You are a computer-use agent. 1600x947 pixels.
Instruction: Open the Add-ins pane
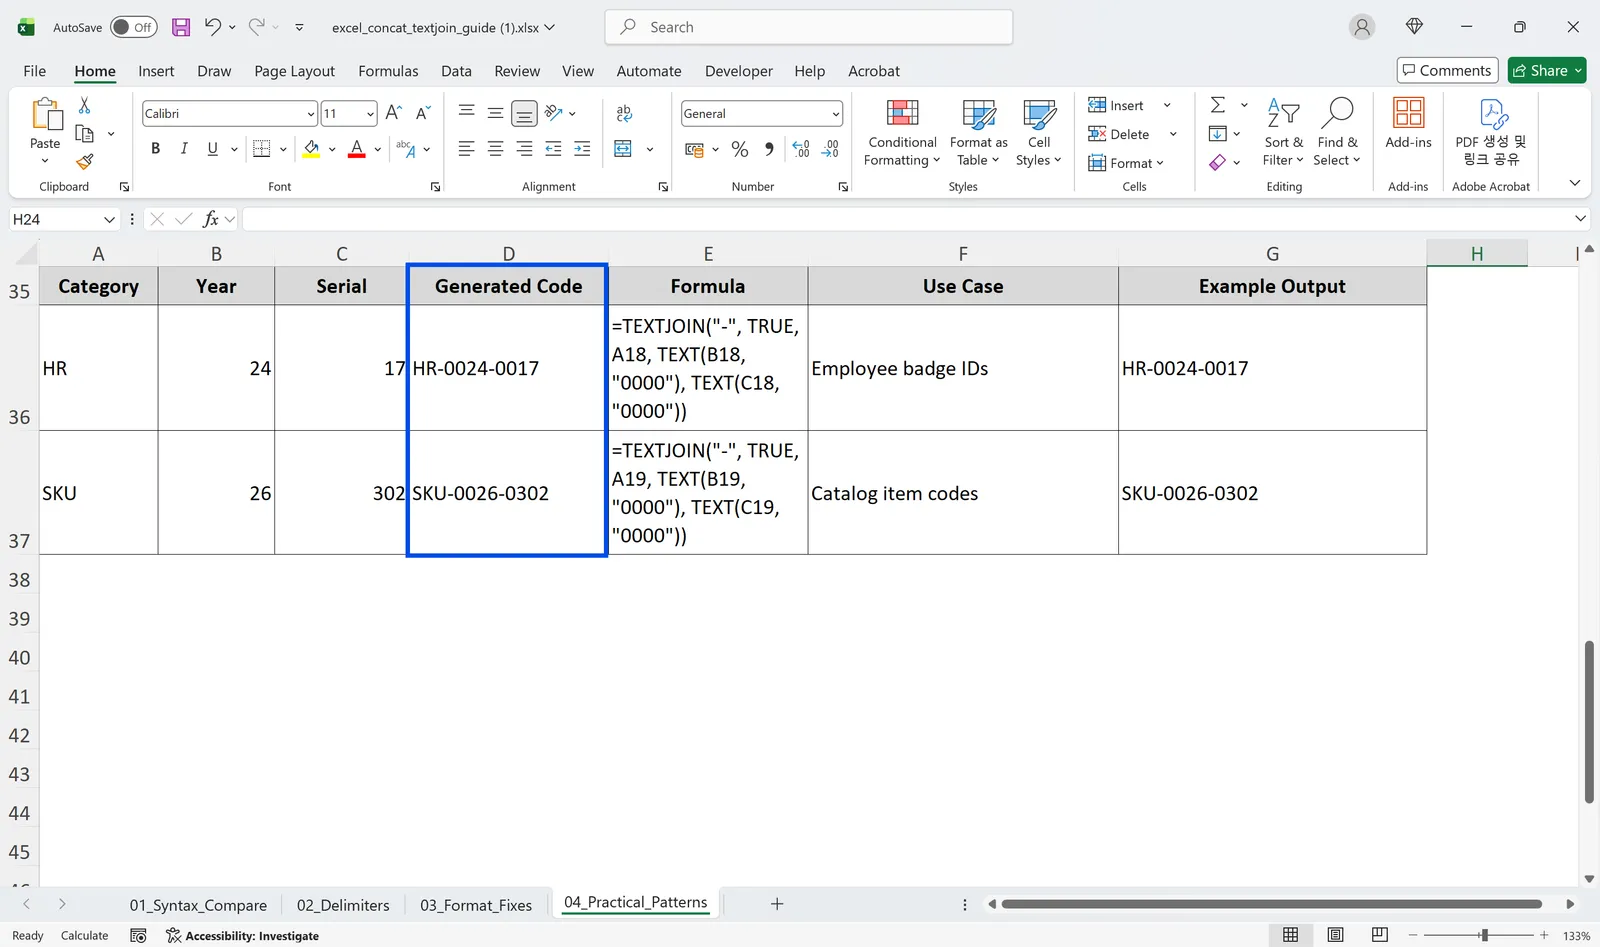click(x=1408, y=124)
